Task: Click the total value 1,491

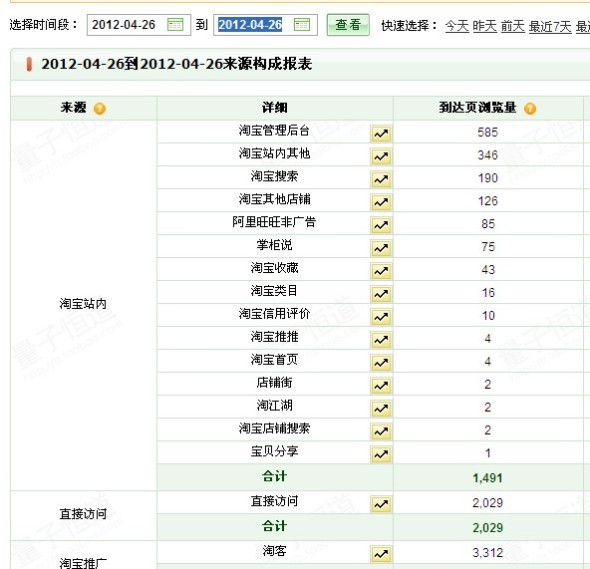Action: [488, 478]
